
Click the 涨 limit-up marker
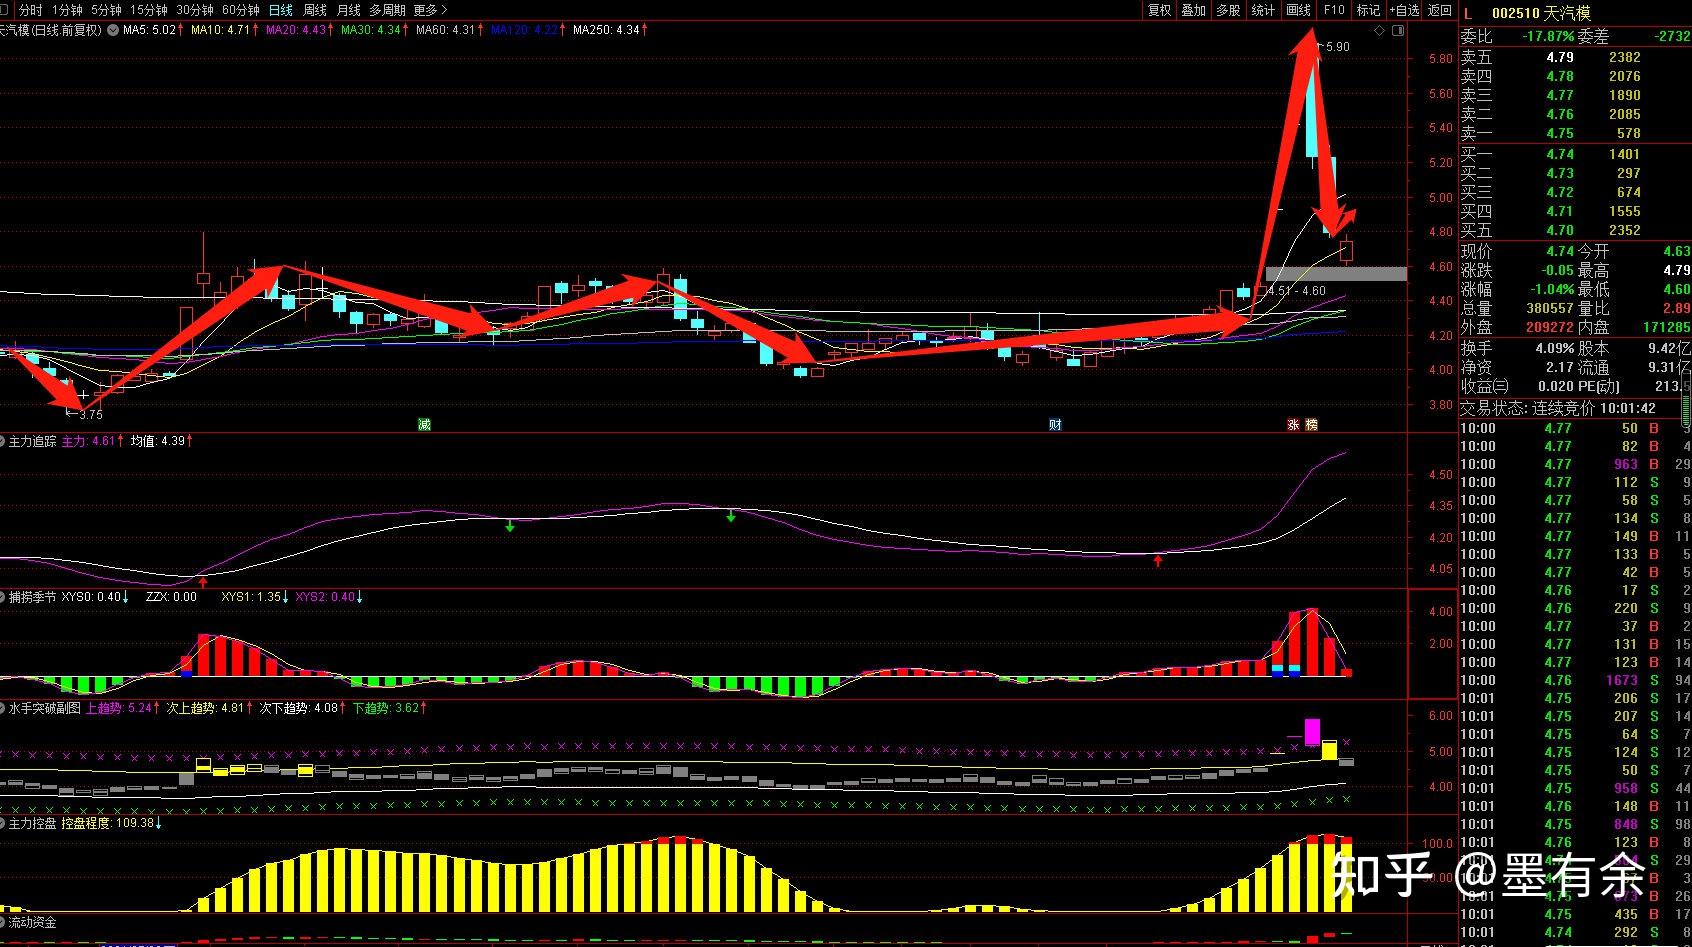[1293, 425]
